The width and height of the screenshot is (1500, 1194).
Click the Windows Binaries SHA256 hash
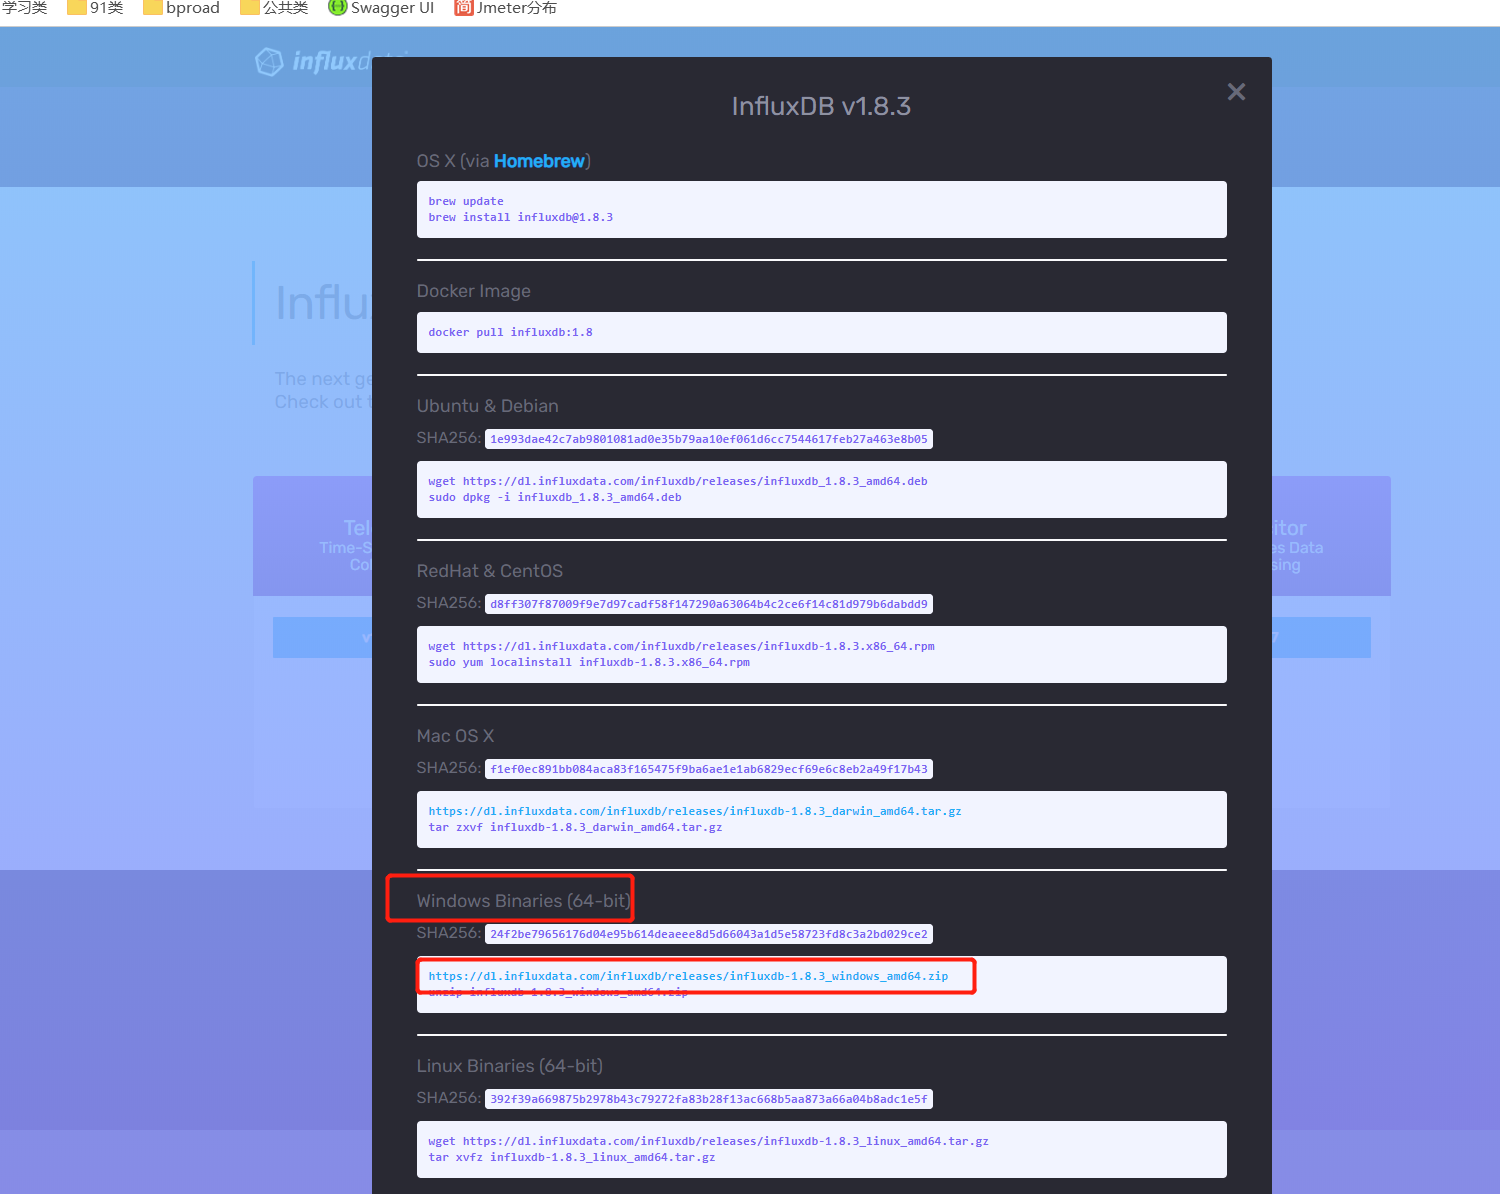pyautogui.click(x=709, y=934)
